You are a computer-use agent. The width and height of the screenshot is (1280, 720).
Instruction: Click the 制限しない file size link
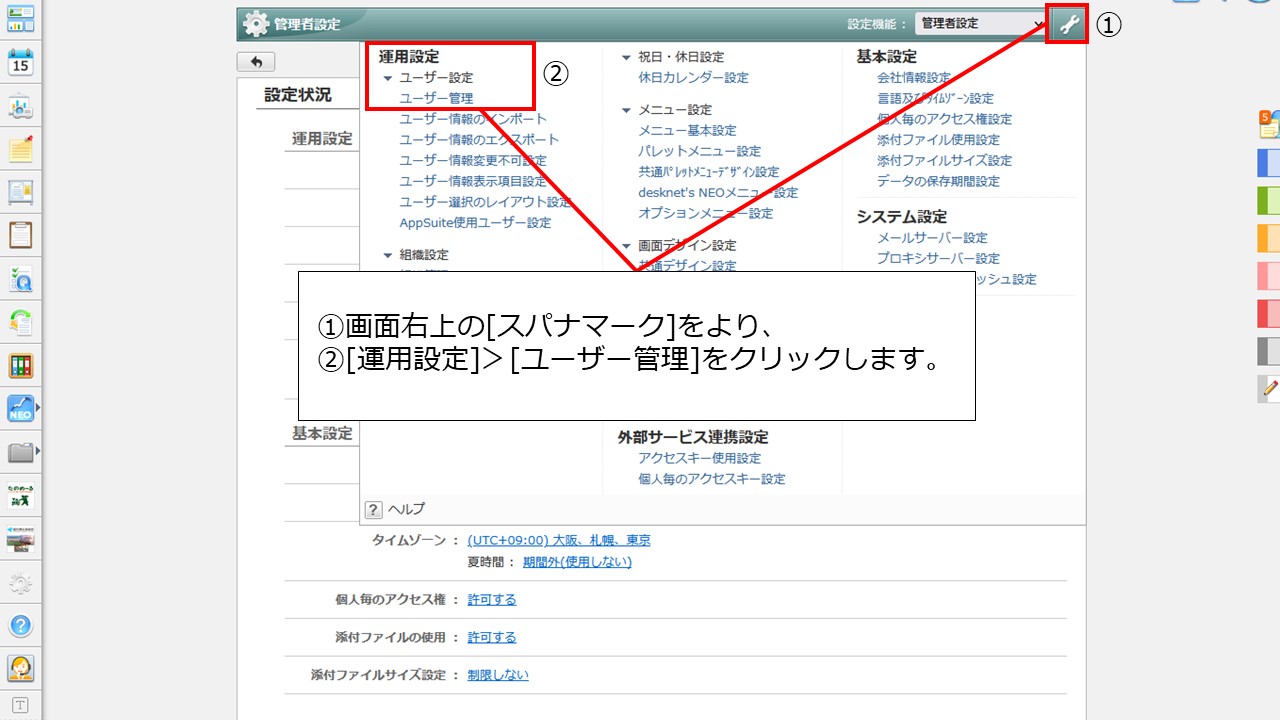pyautogui.click(x=498, y=675)
